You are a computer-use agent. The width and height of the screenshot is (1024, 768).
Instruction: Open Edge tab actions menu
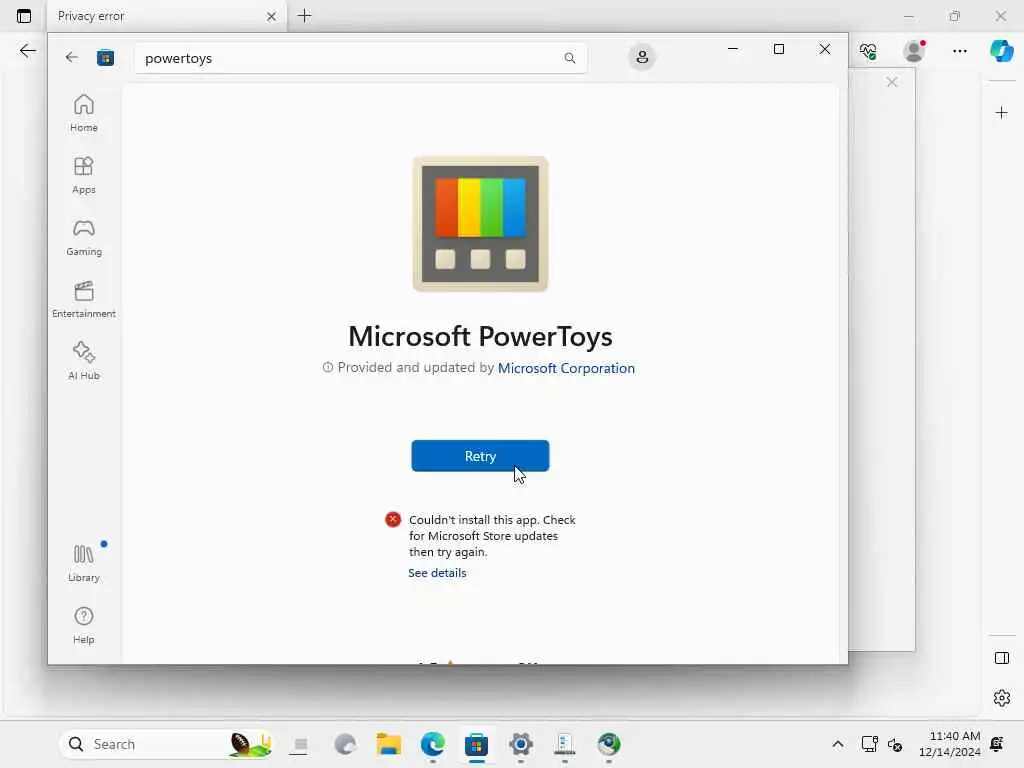point(24,16)
